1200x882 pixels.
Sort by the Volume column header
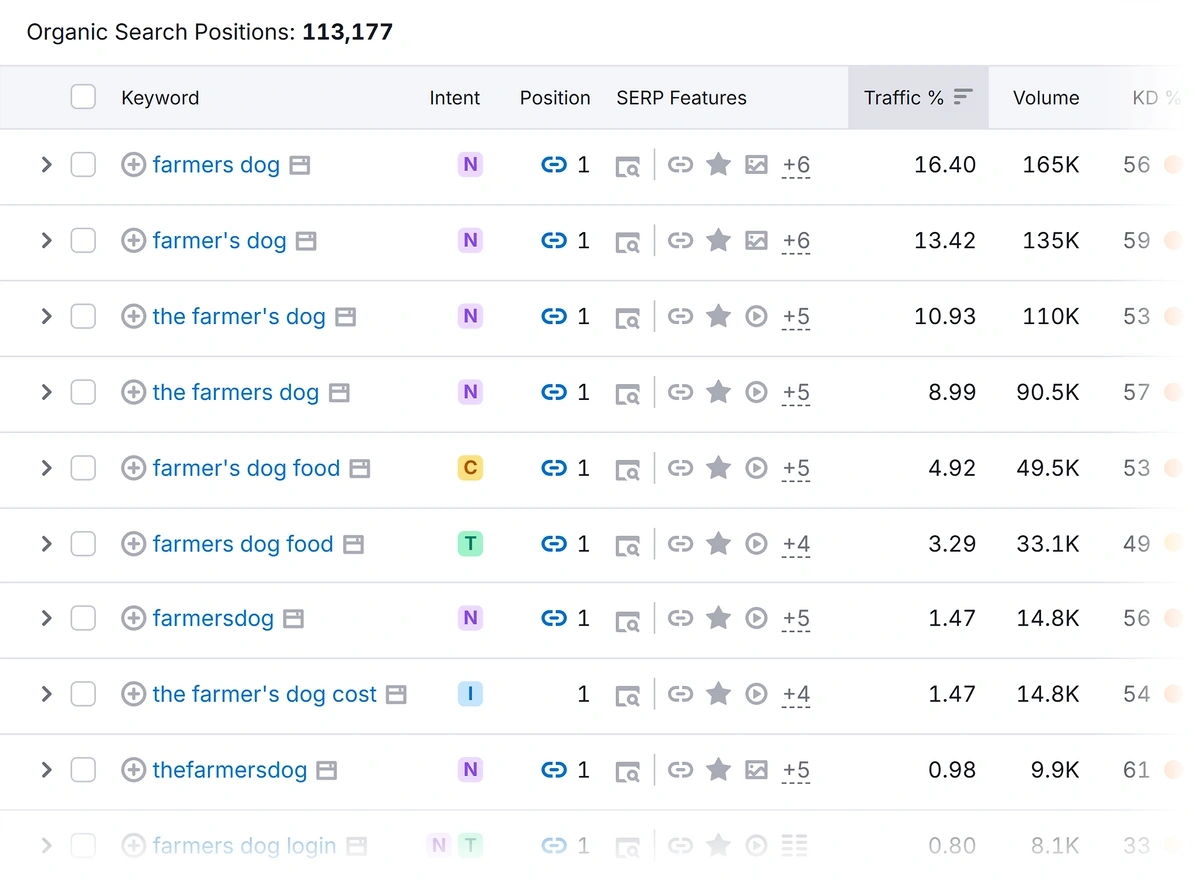1046,98
